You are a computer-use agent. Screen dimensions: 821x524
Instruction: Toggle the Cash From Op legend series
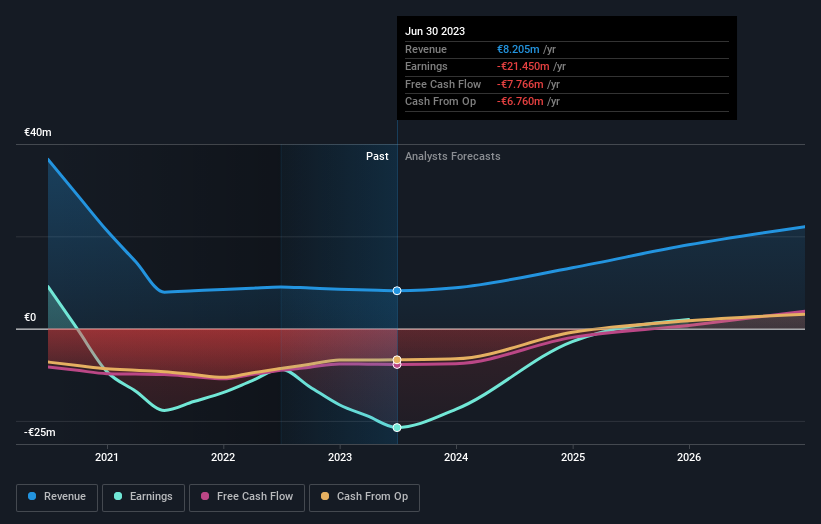(x=364, y=497)
